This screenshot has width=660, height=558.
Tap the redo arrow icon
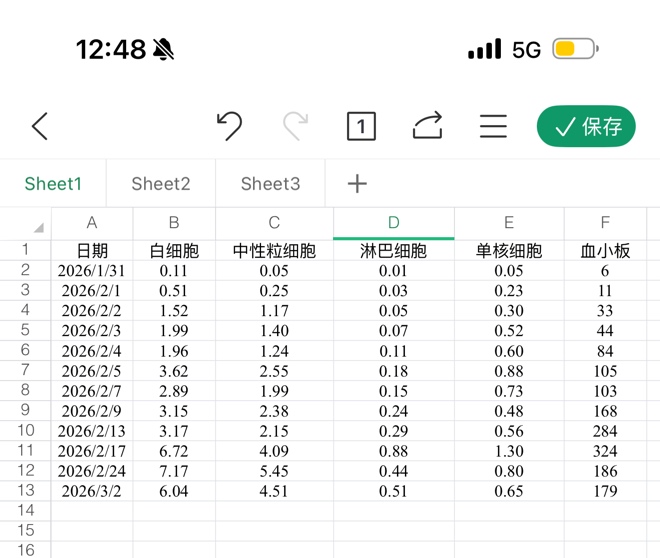[x=295, y=126]
